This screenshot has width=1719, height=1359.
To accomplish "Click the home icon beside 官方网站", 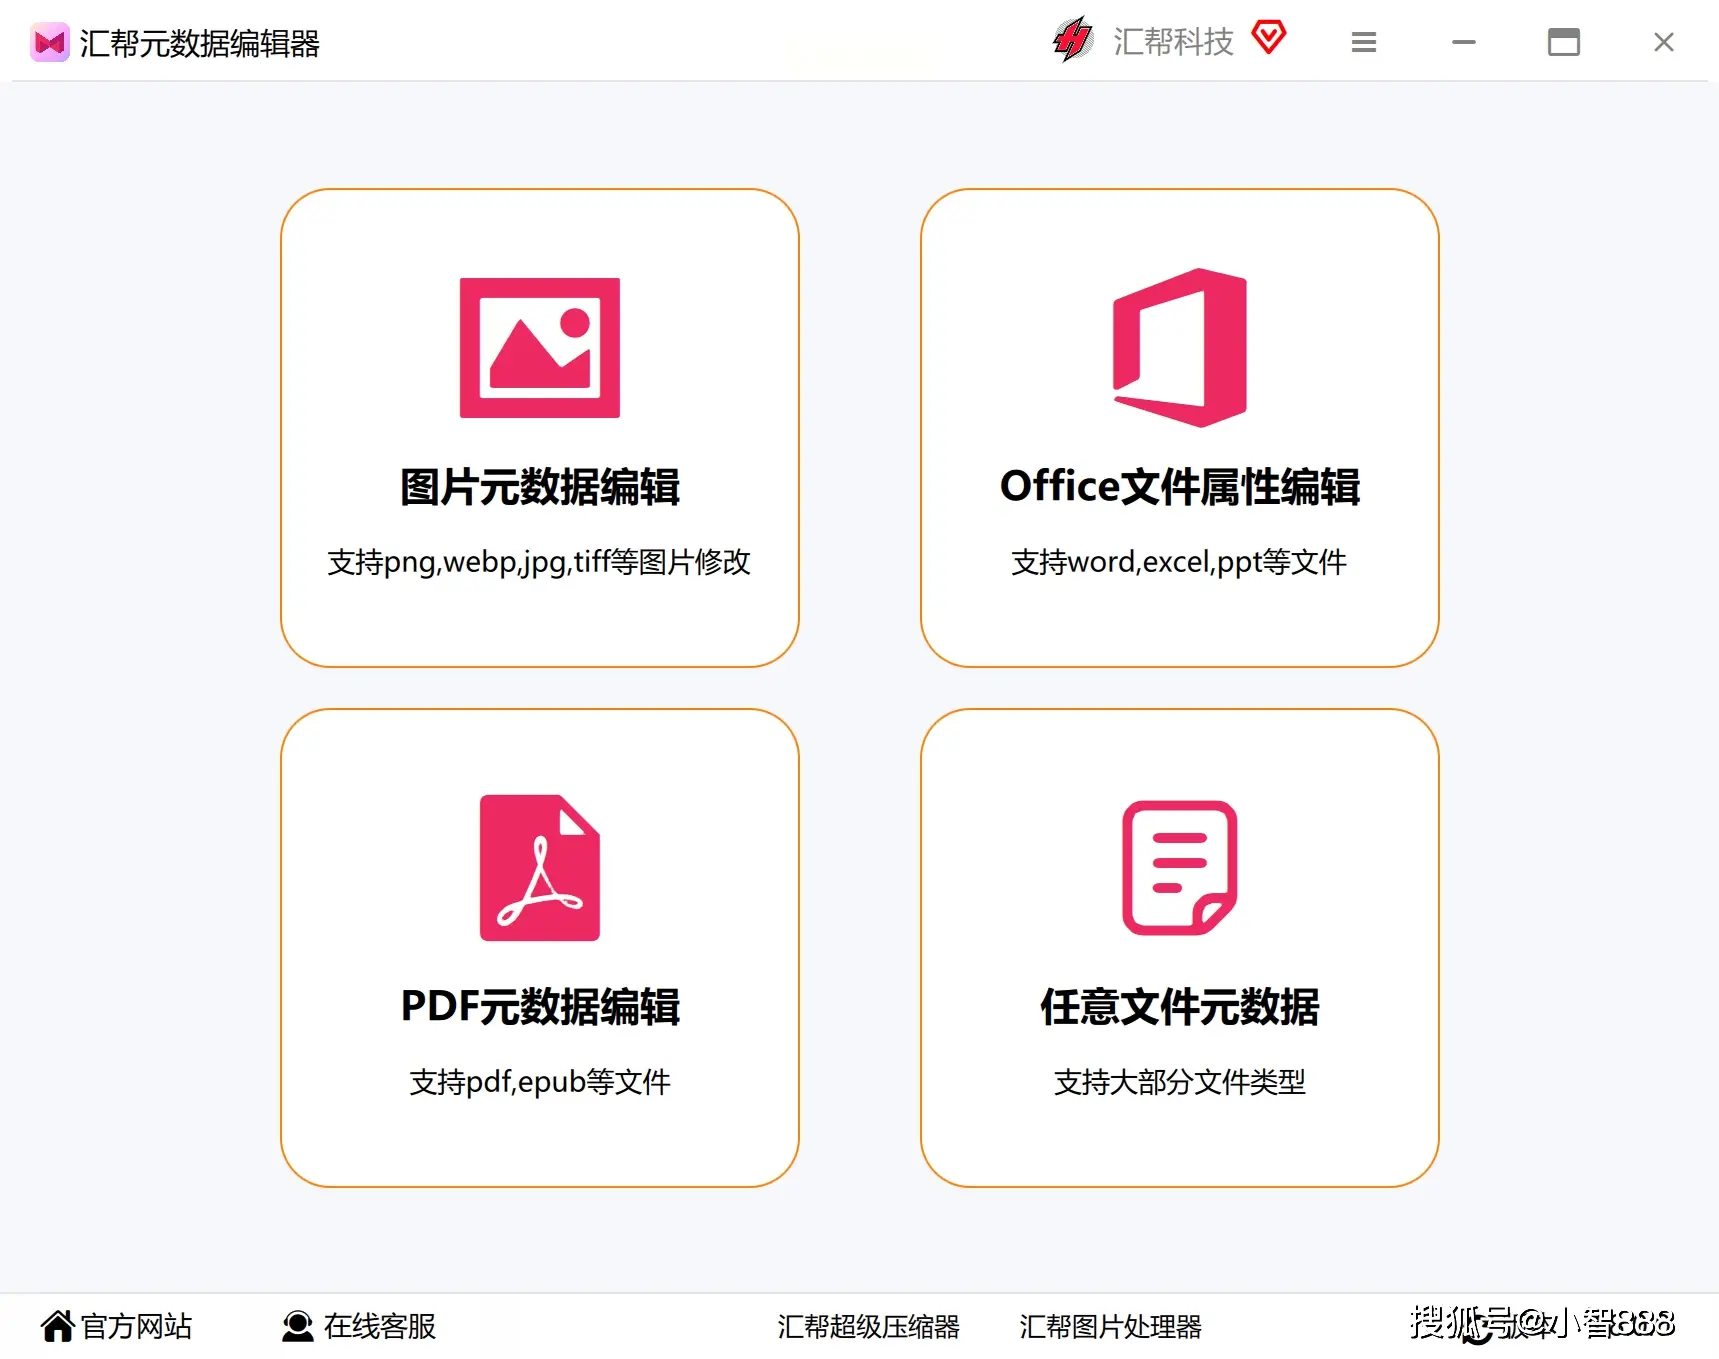I will (x=57, y=1325).
